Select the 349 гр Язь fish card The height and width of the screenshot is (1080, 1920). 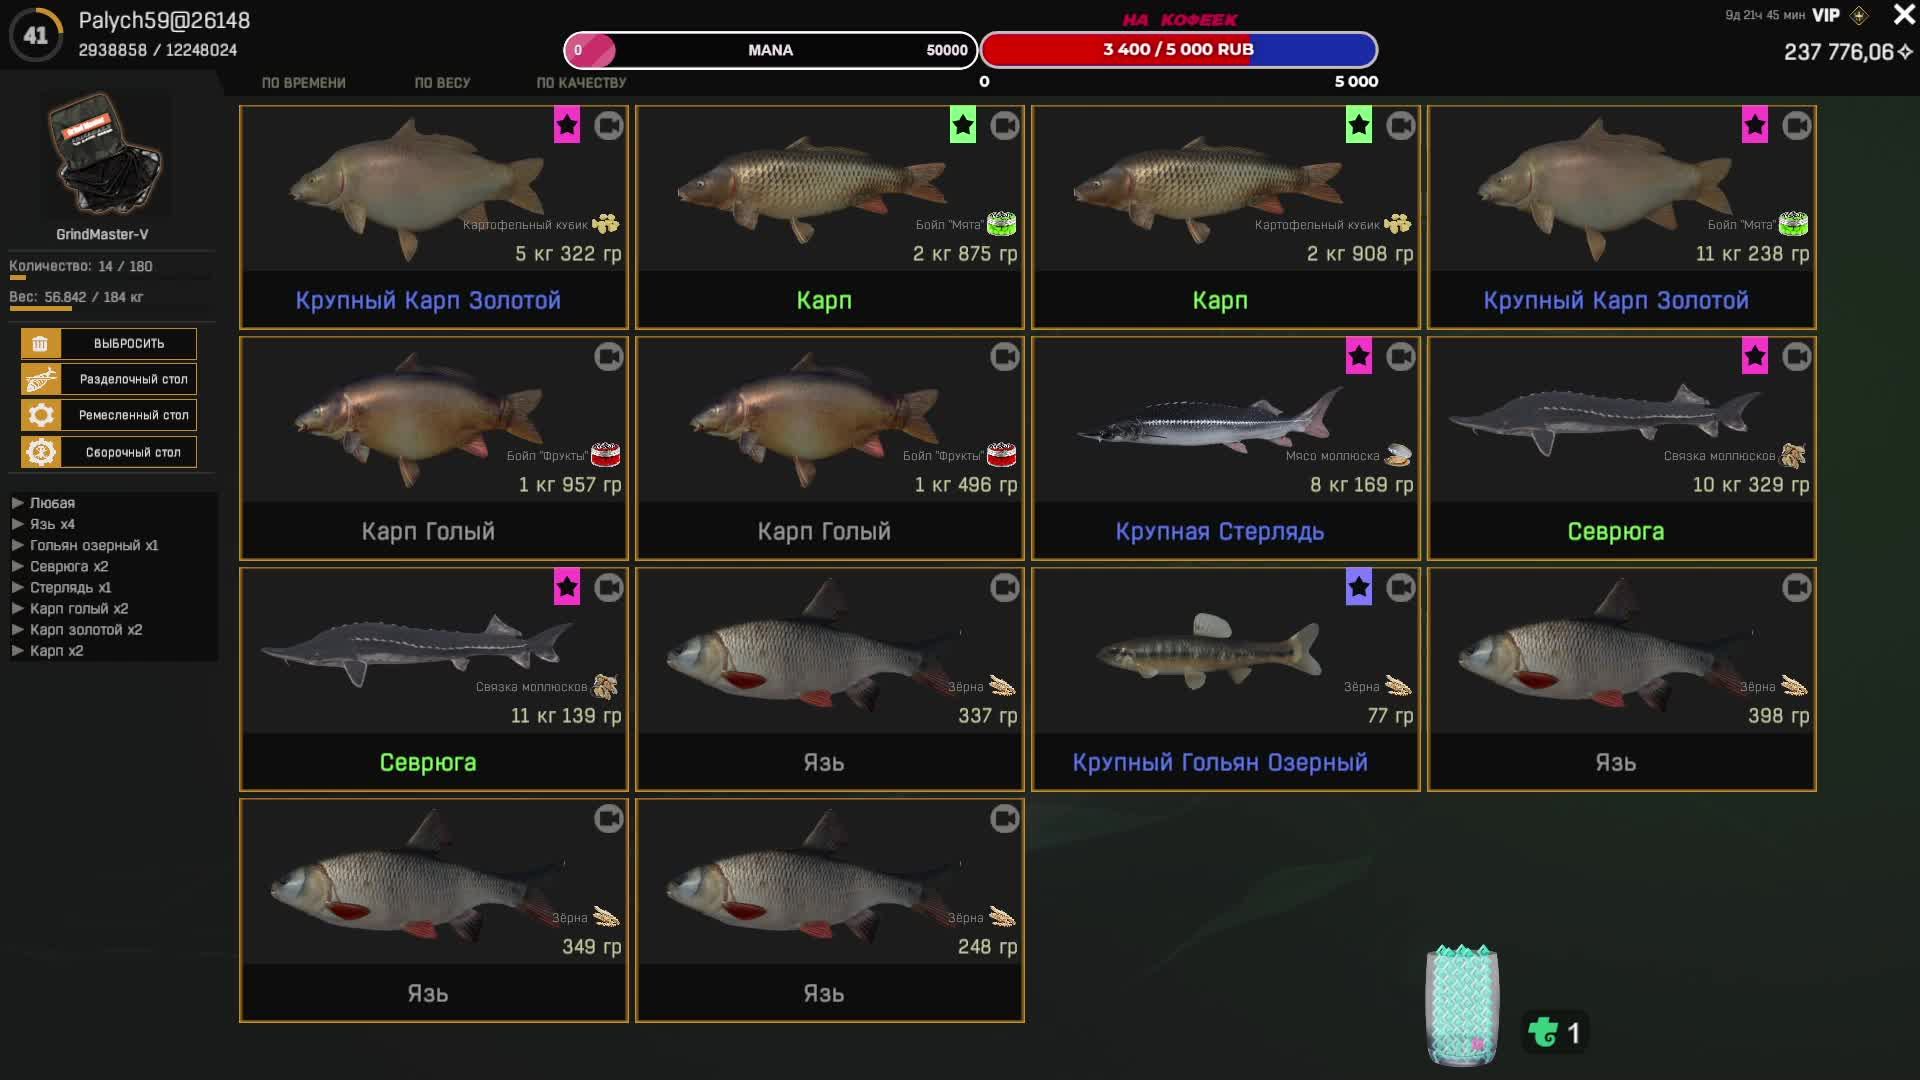click(x=434, y=910)
